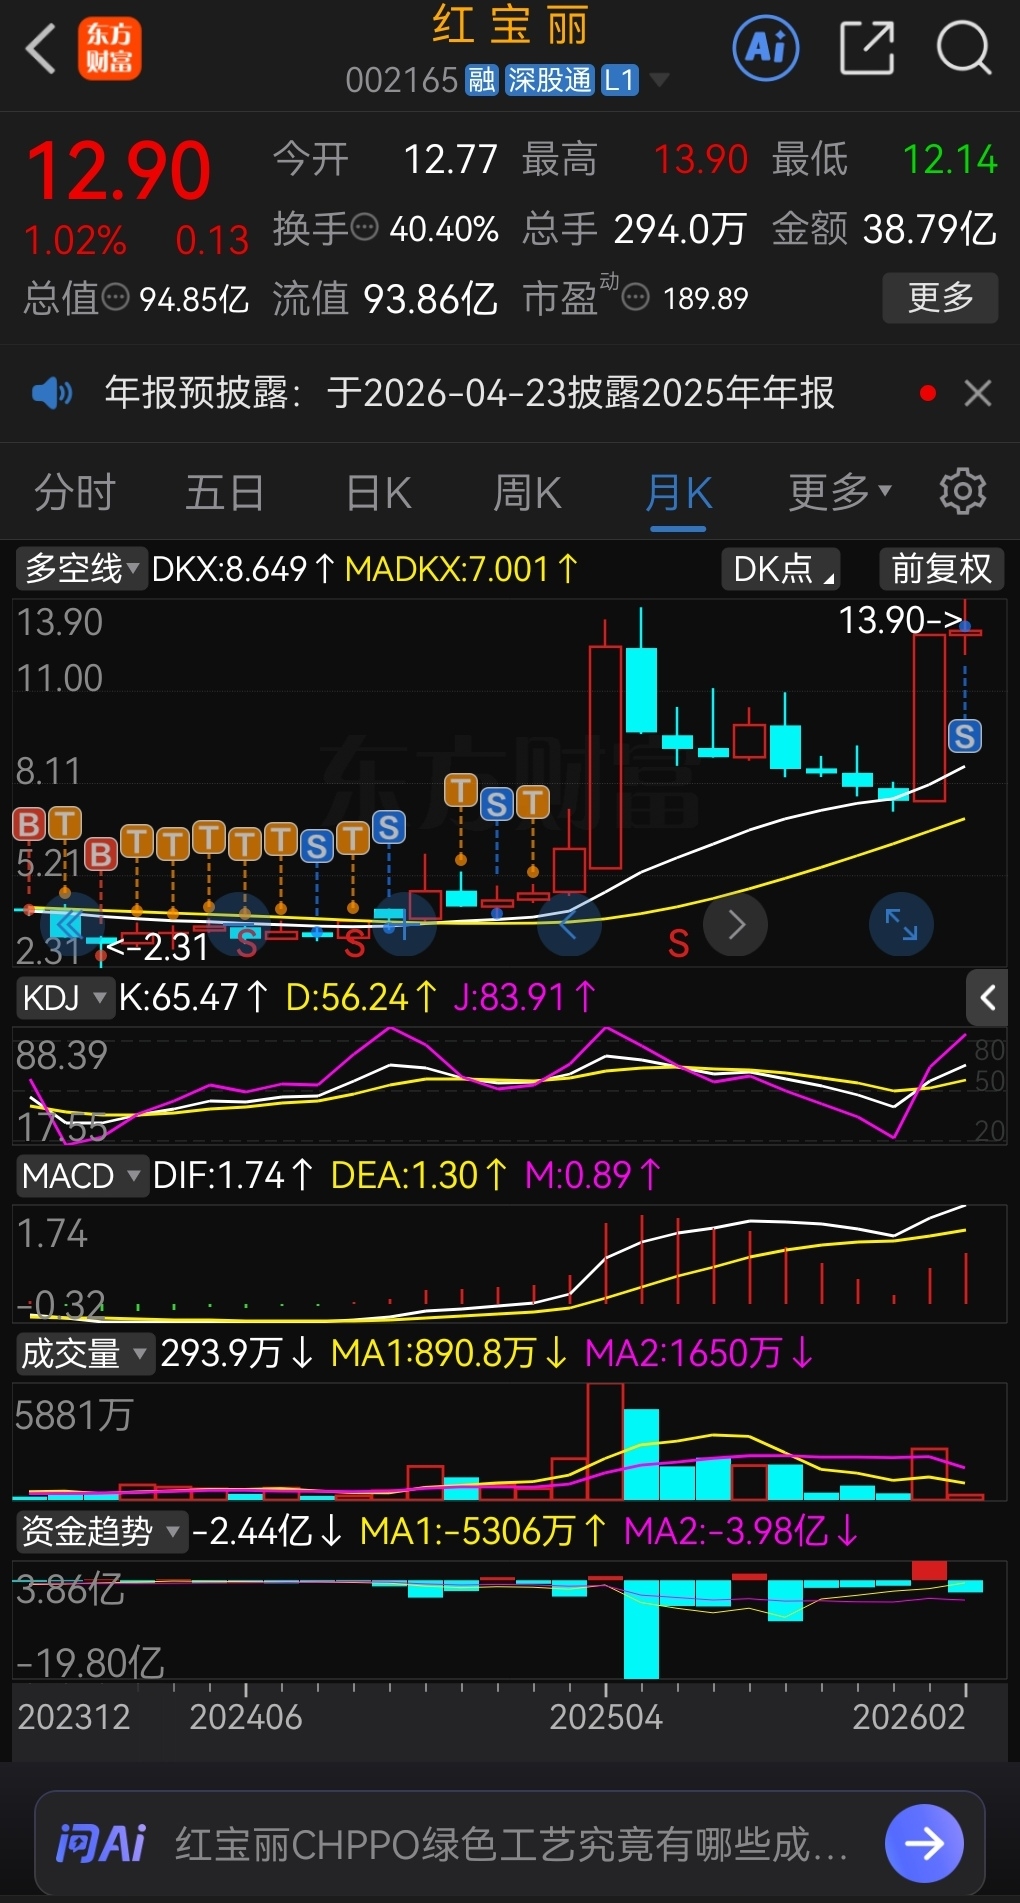Expand chart to fullscreen icon
Screen dimensions: 1020x1903
(x=901, y=924)
